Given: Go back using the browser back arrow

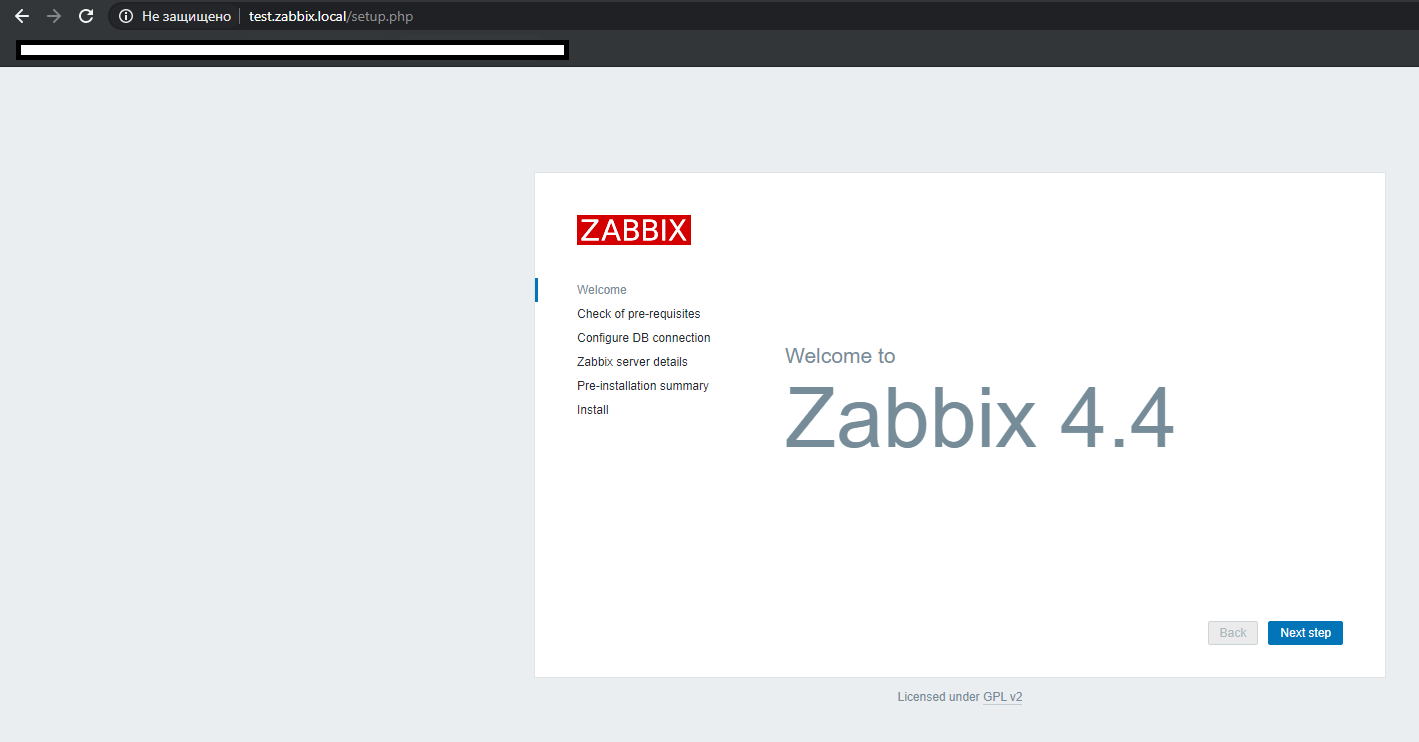Looking at the screenshot, I should pos(22,16).
